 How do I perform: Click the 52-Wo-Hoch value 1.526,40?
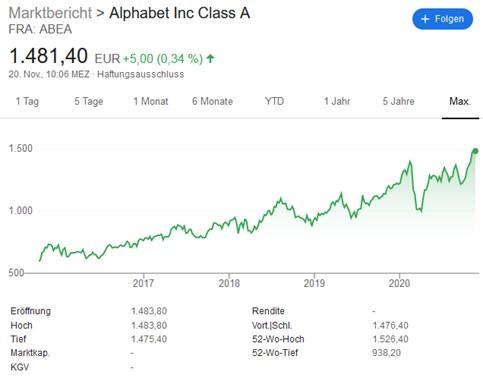pyautogui.click(x=390, y=339)
